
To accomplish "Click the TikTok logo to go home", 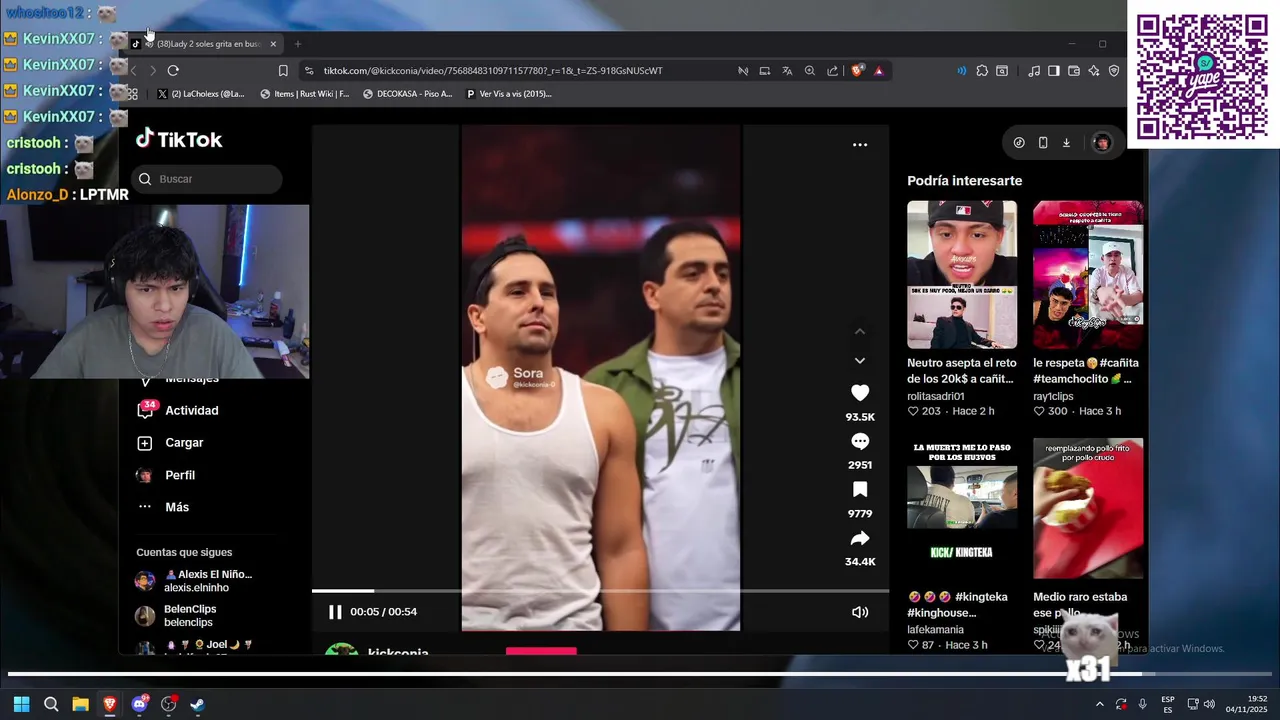I will [180, 139].
